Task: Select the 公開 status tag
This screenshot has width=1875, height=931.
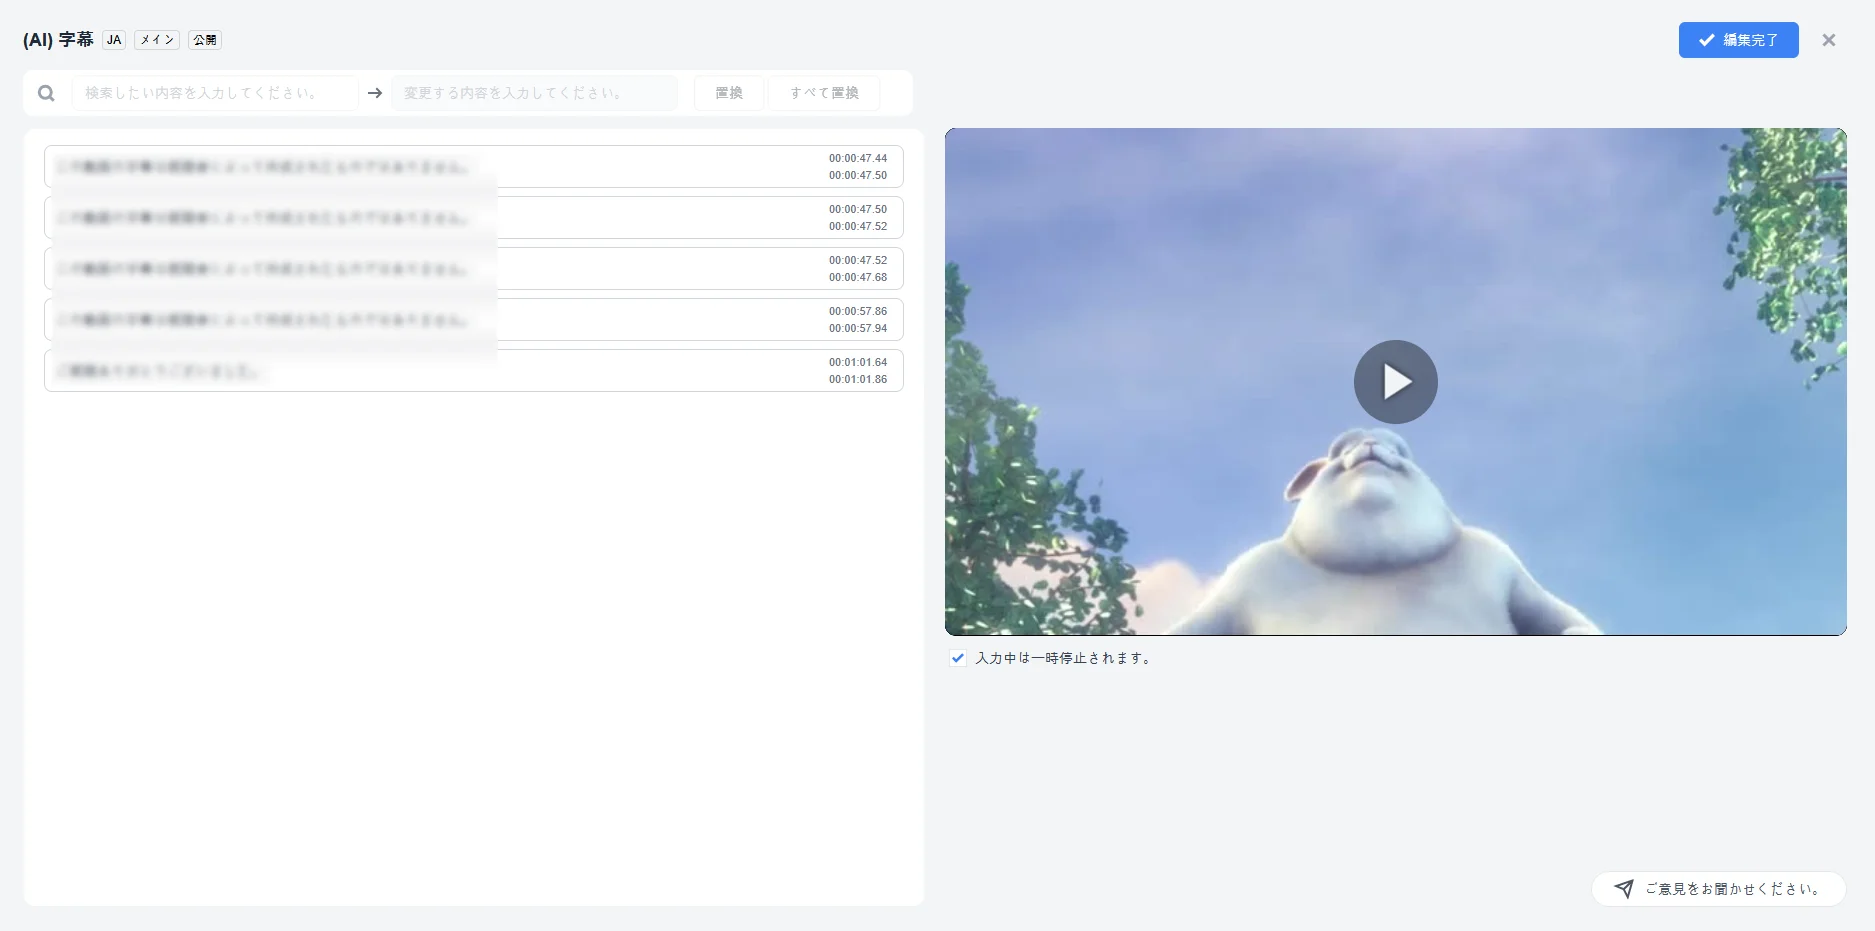Action: click(205, 40)
